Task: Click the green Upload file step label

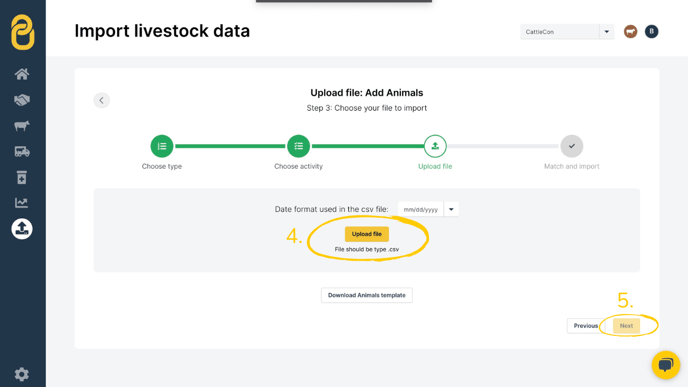Action: point(435,166)
